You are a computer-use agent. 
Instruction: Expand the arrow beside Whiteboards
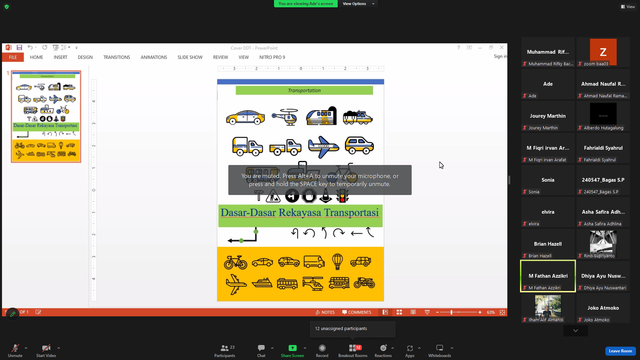452,348
